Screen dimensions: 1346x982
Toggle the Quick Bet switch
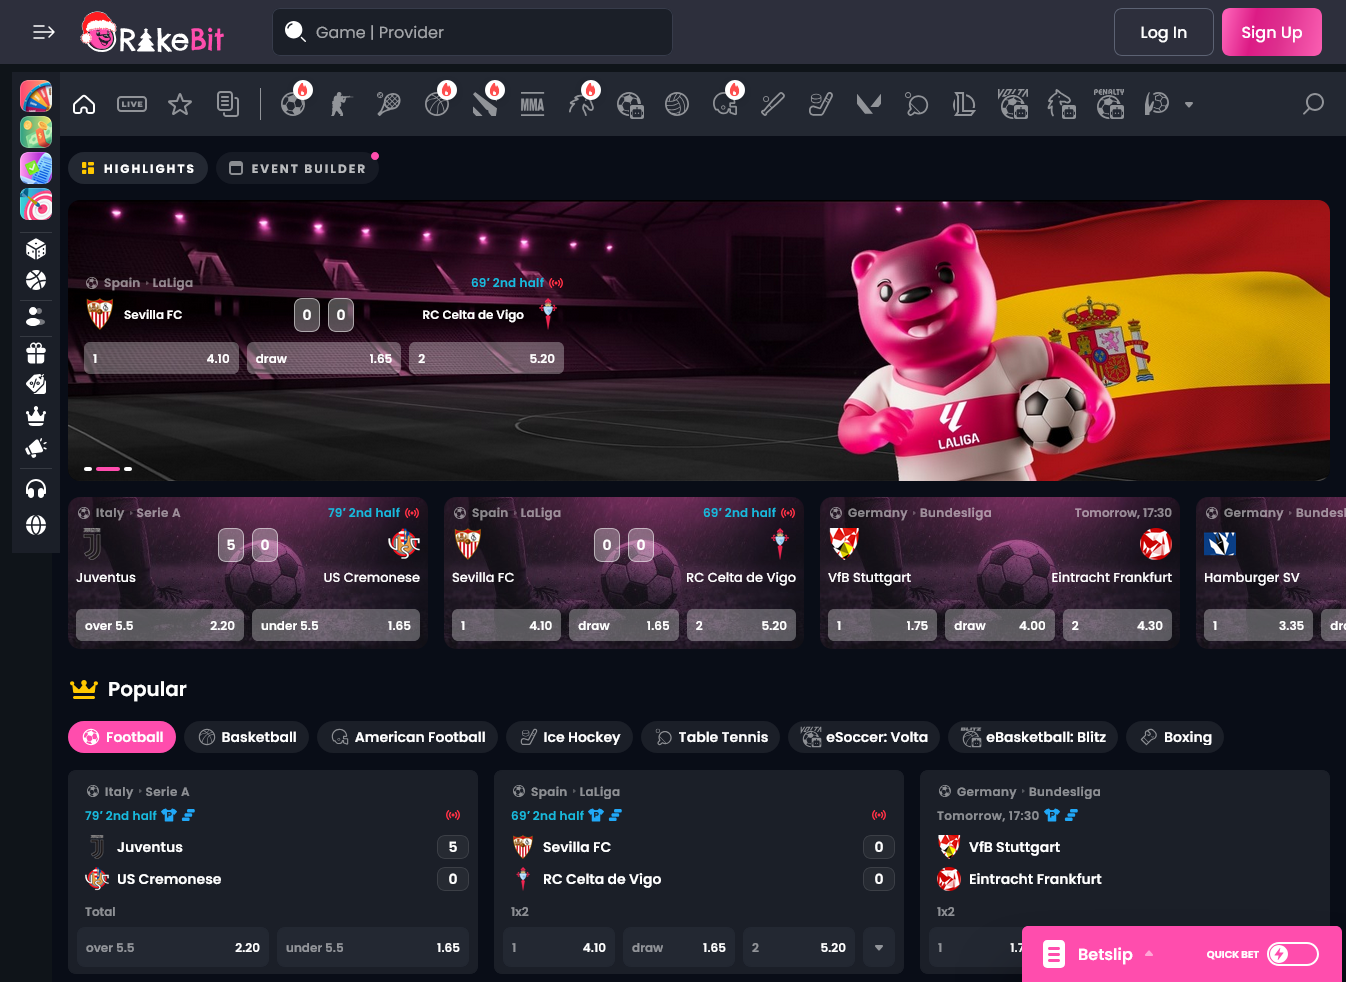[1293, 954]
